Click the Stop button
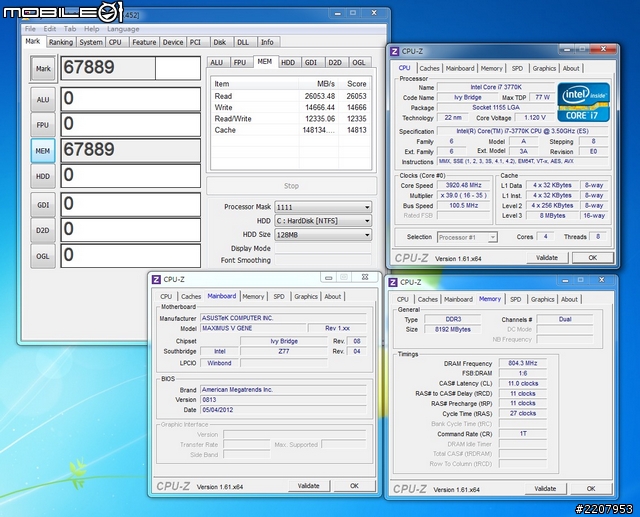Viewport: 640px width, 517px height. (291, 186)
